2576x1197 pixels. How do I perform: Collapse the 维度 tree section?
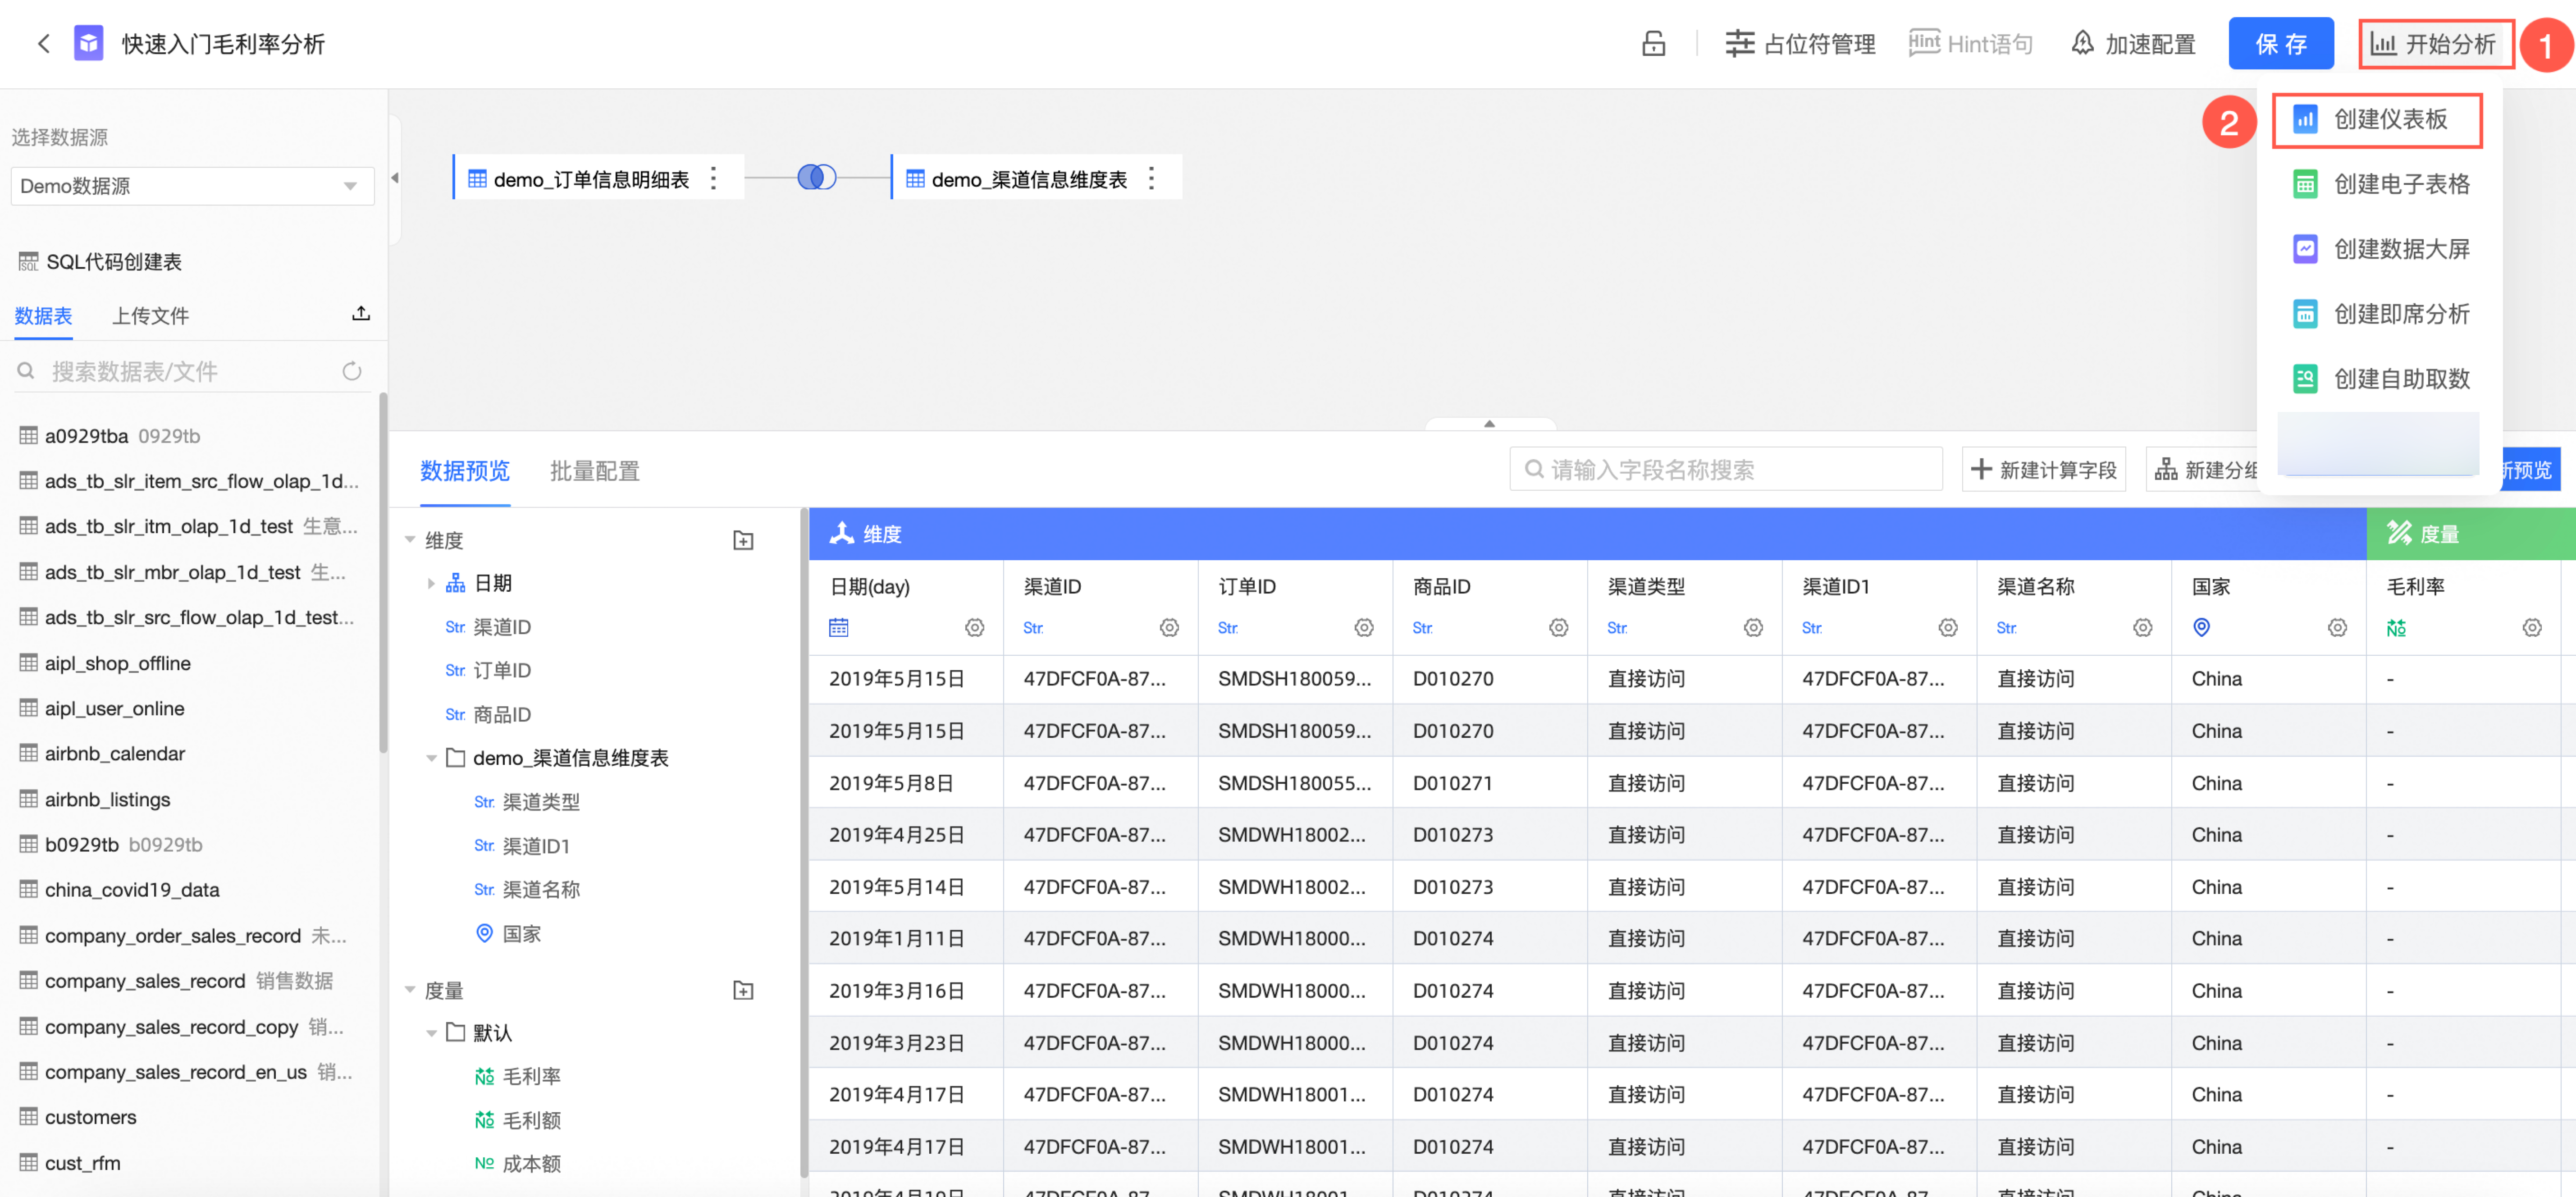410,540
